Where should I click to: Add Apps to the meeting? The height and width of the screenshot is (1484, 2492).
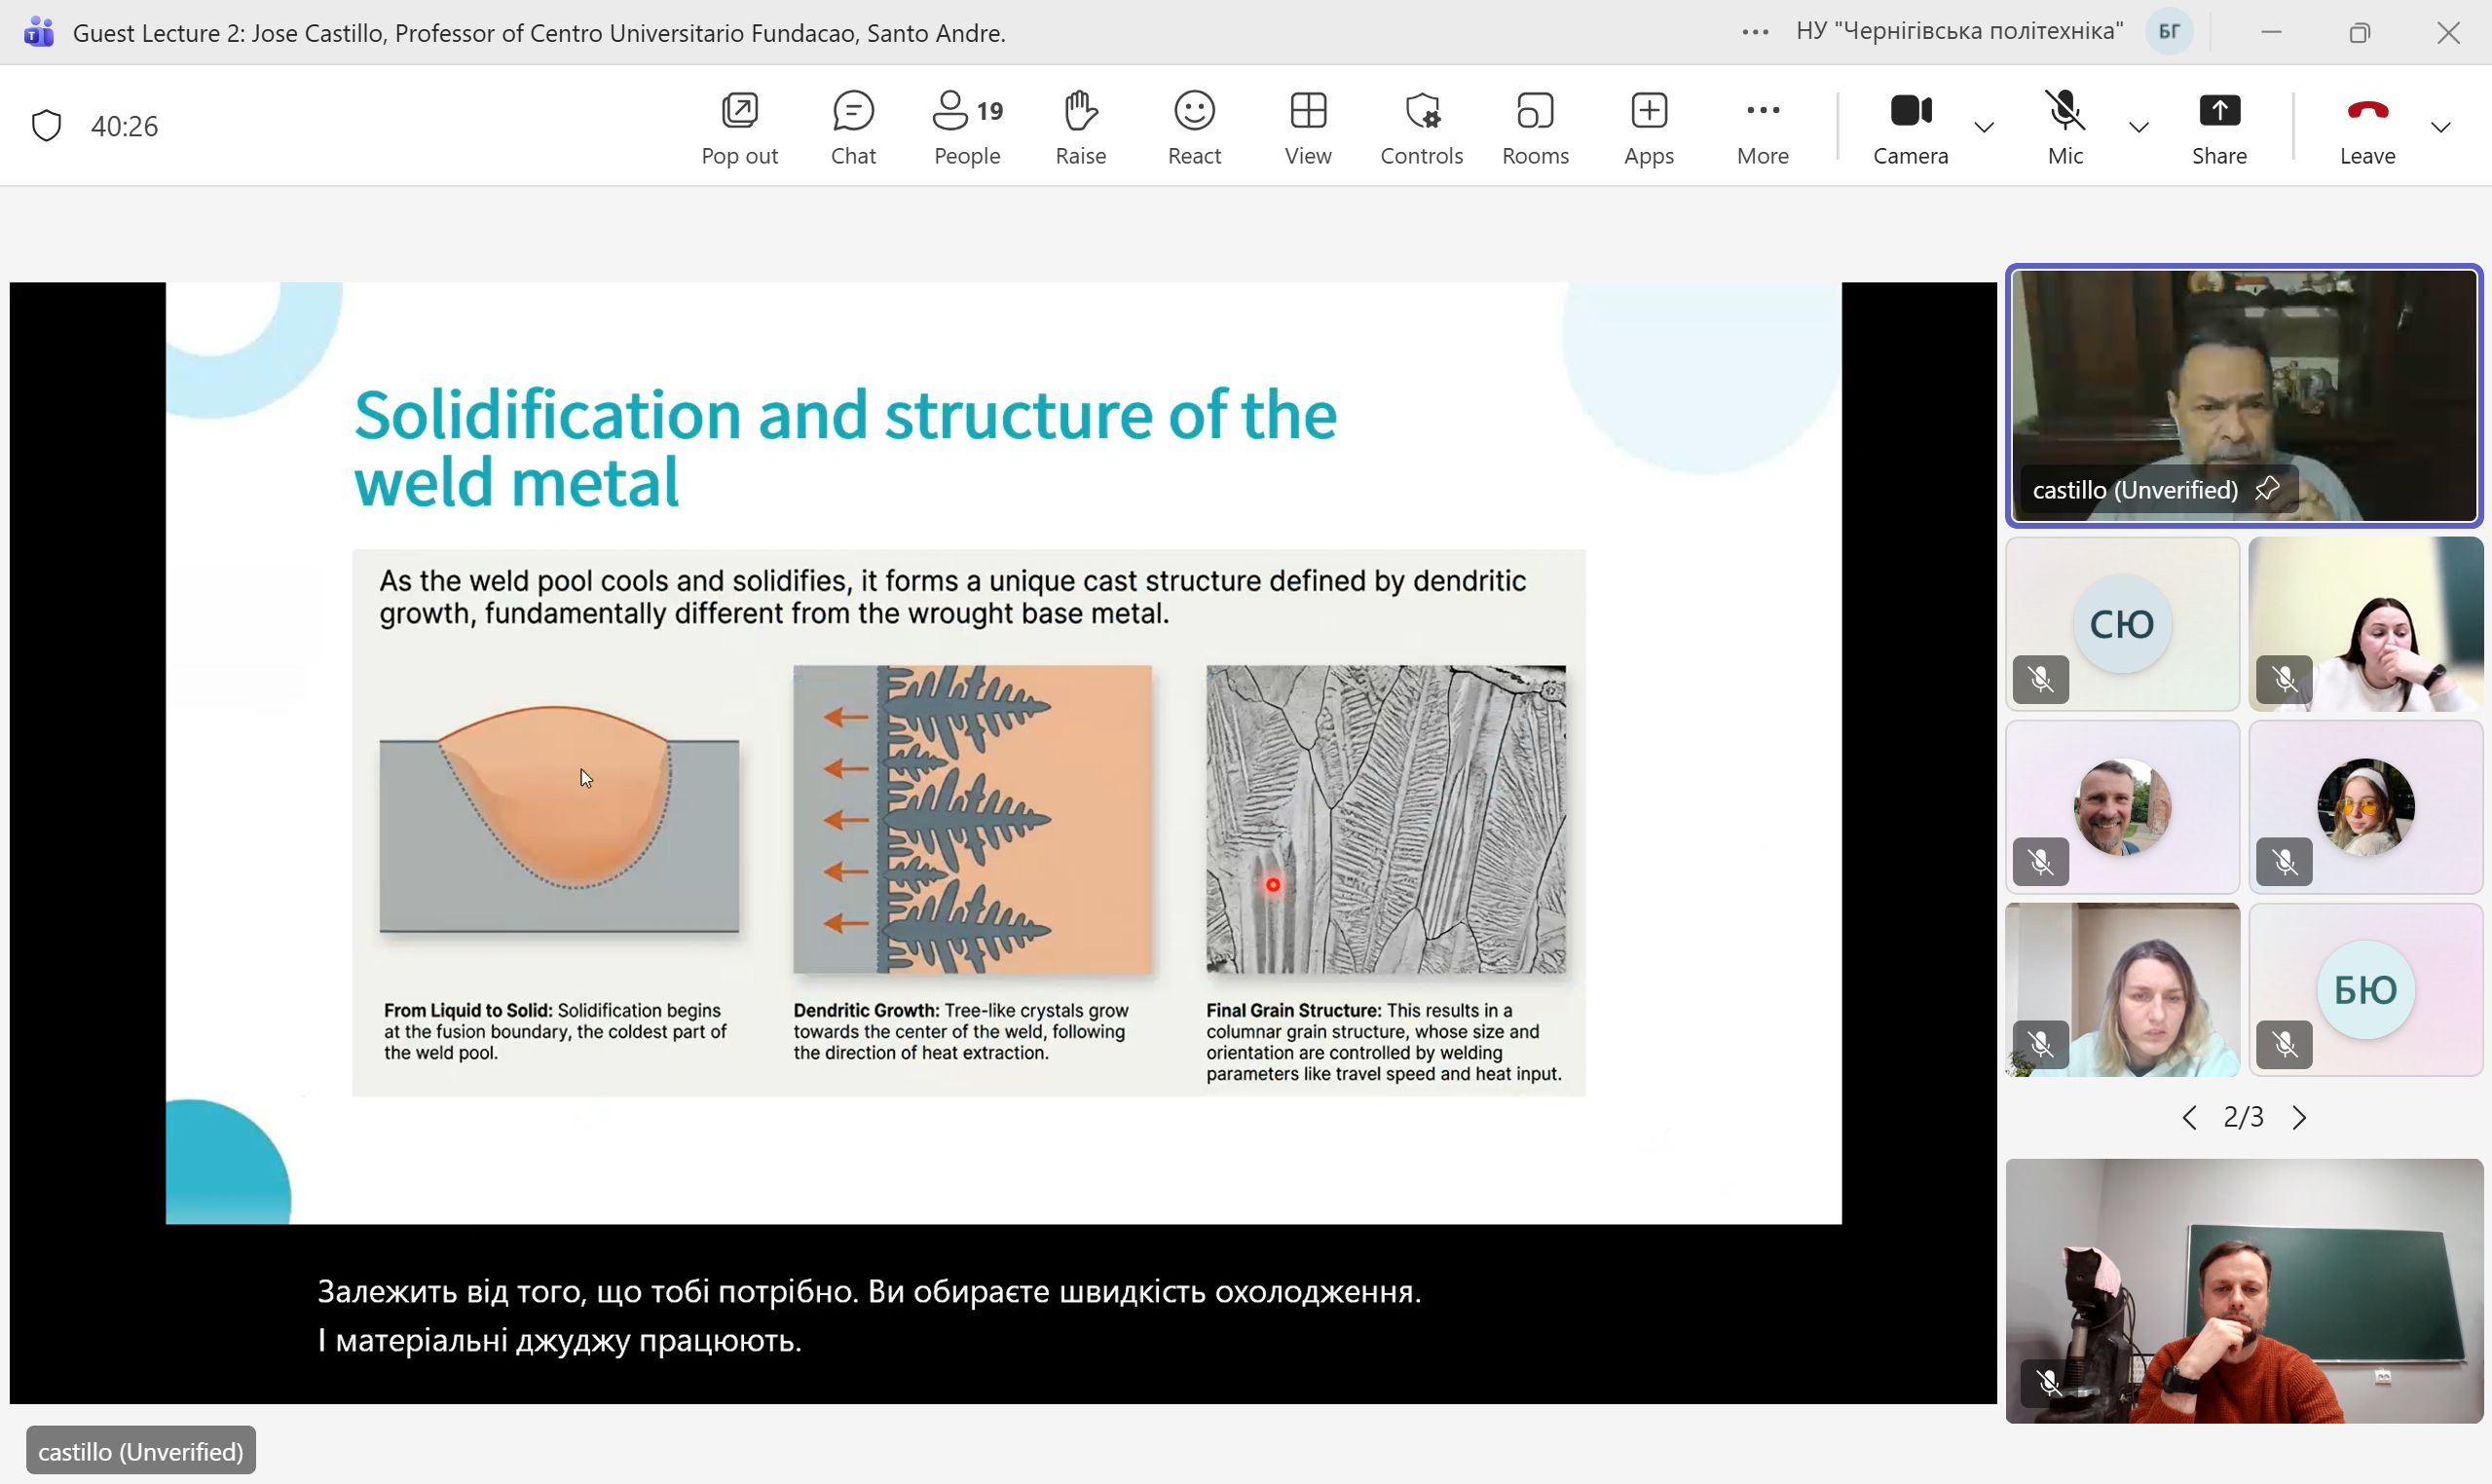point(1648,127)
